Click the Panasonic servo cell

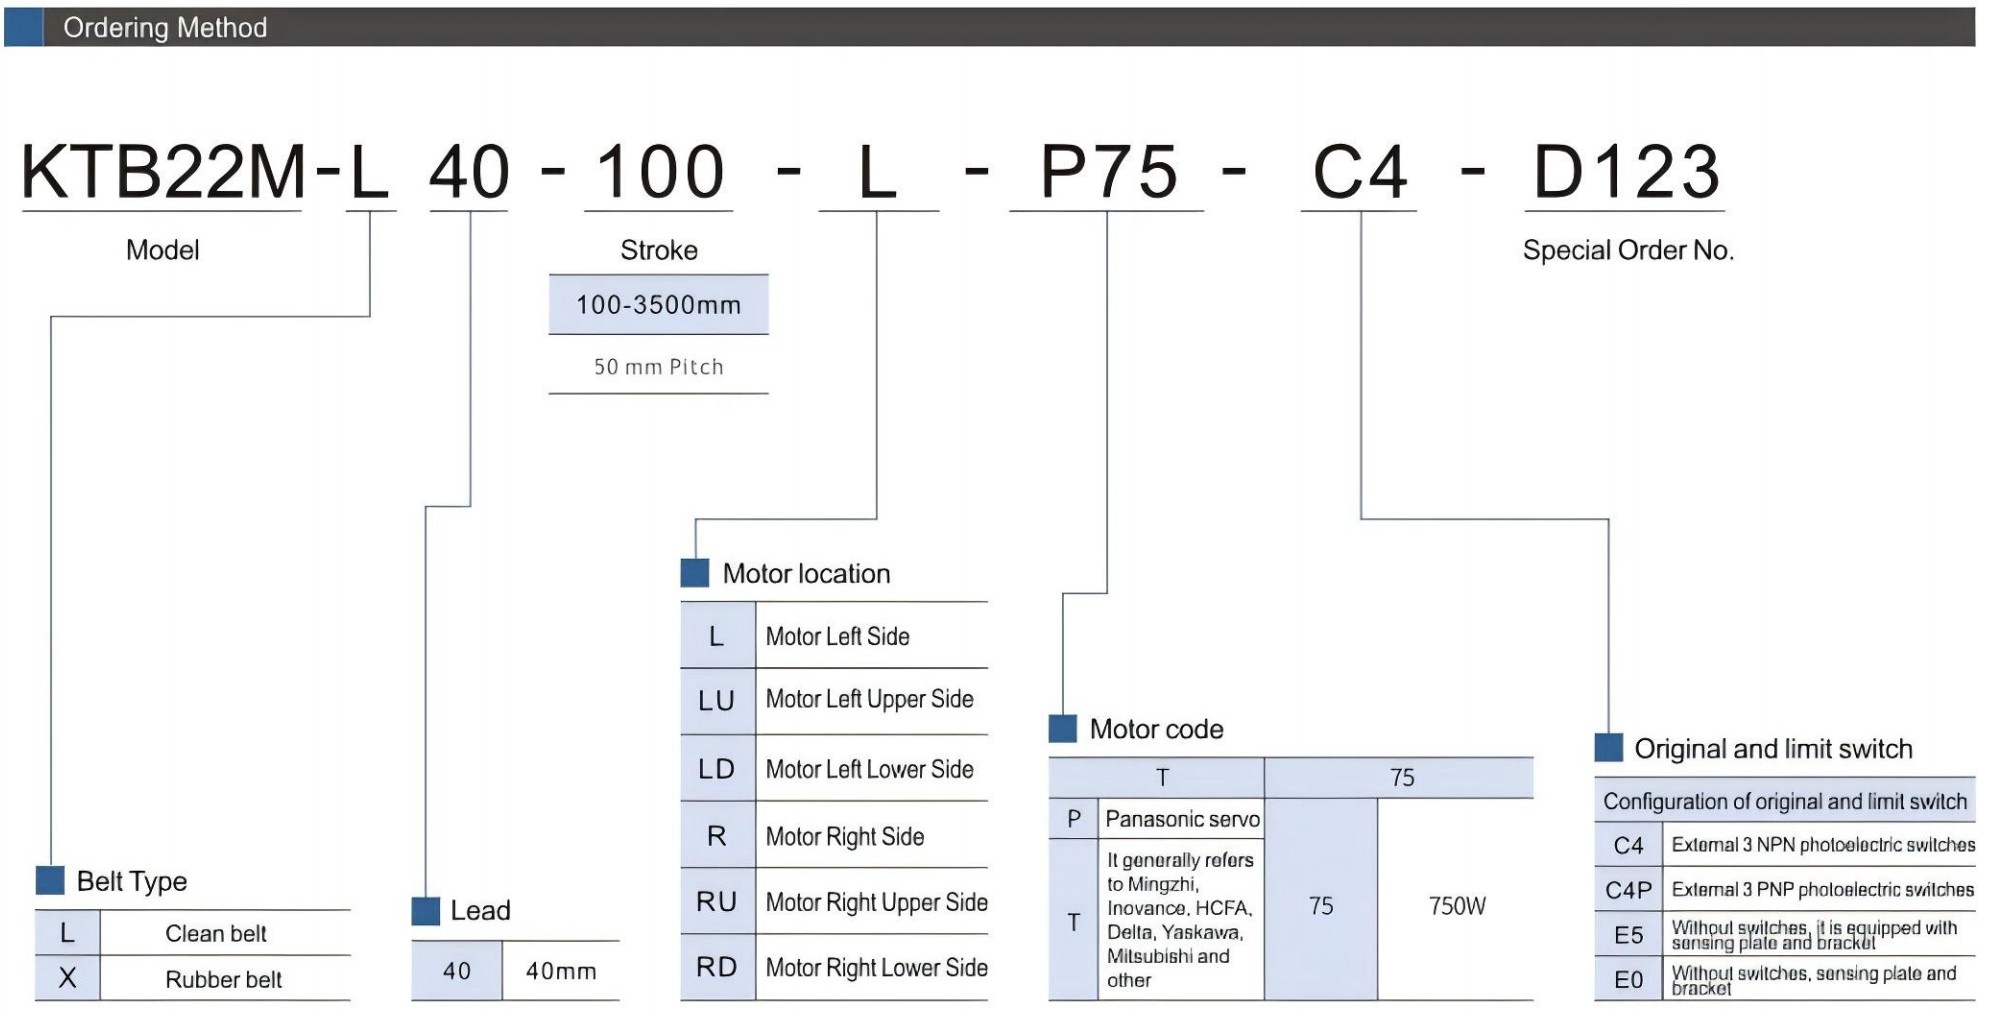click(1181, 819)
